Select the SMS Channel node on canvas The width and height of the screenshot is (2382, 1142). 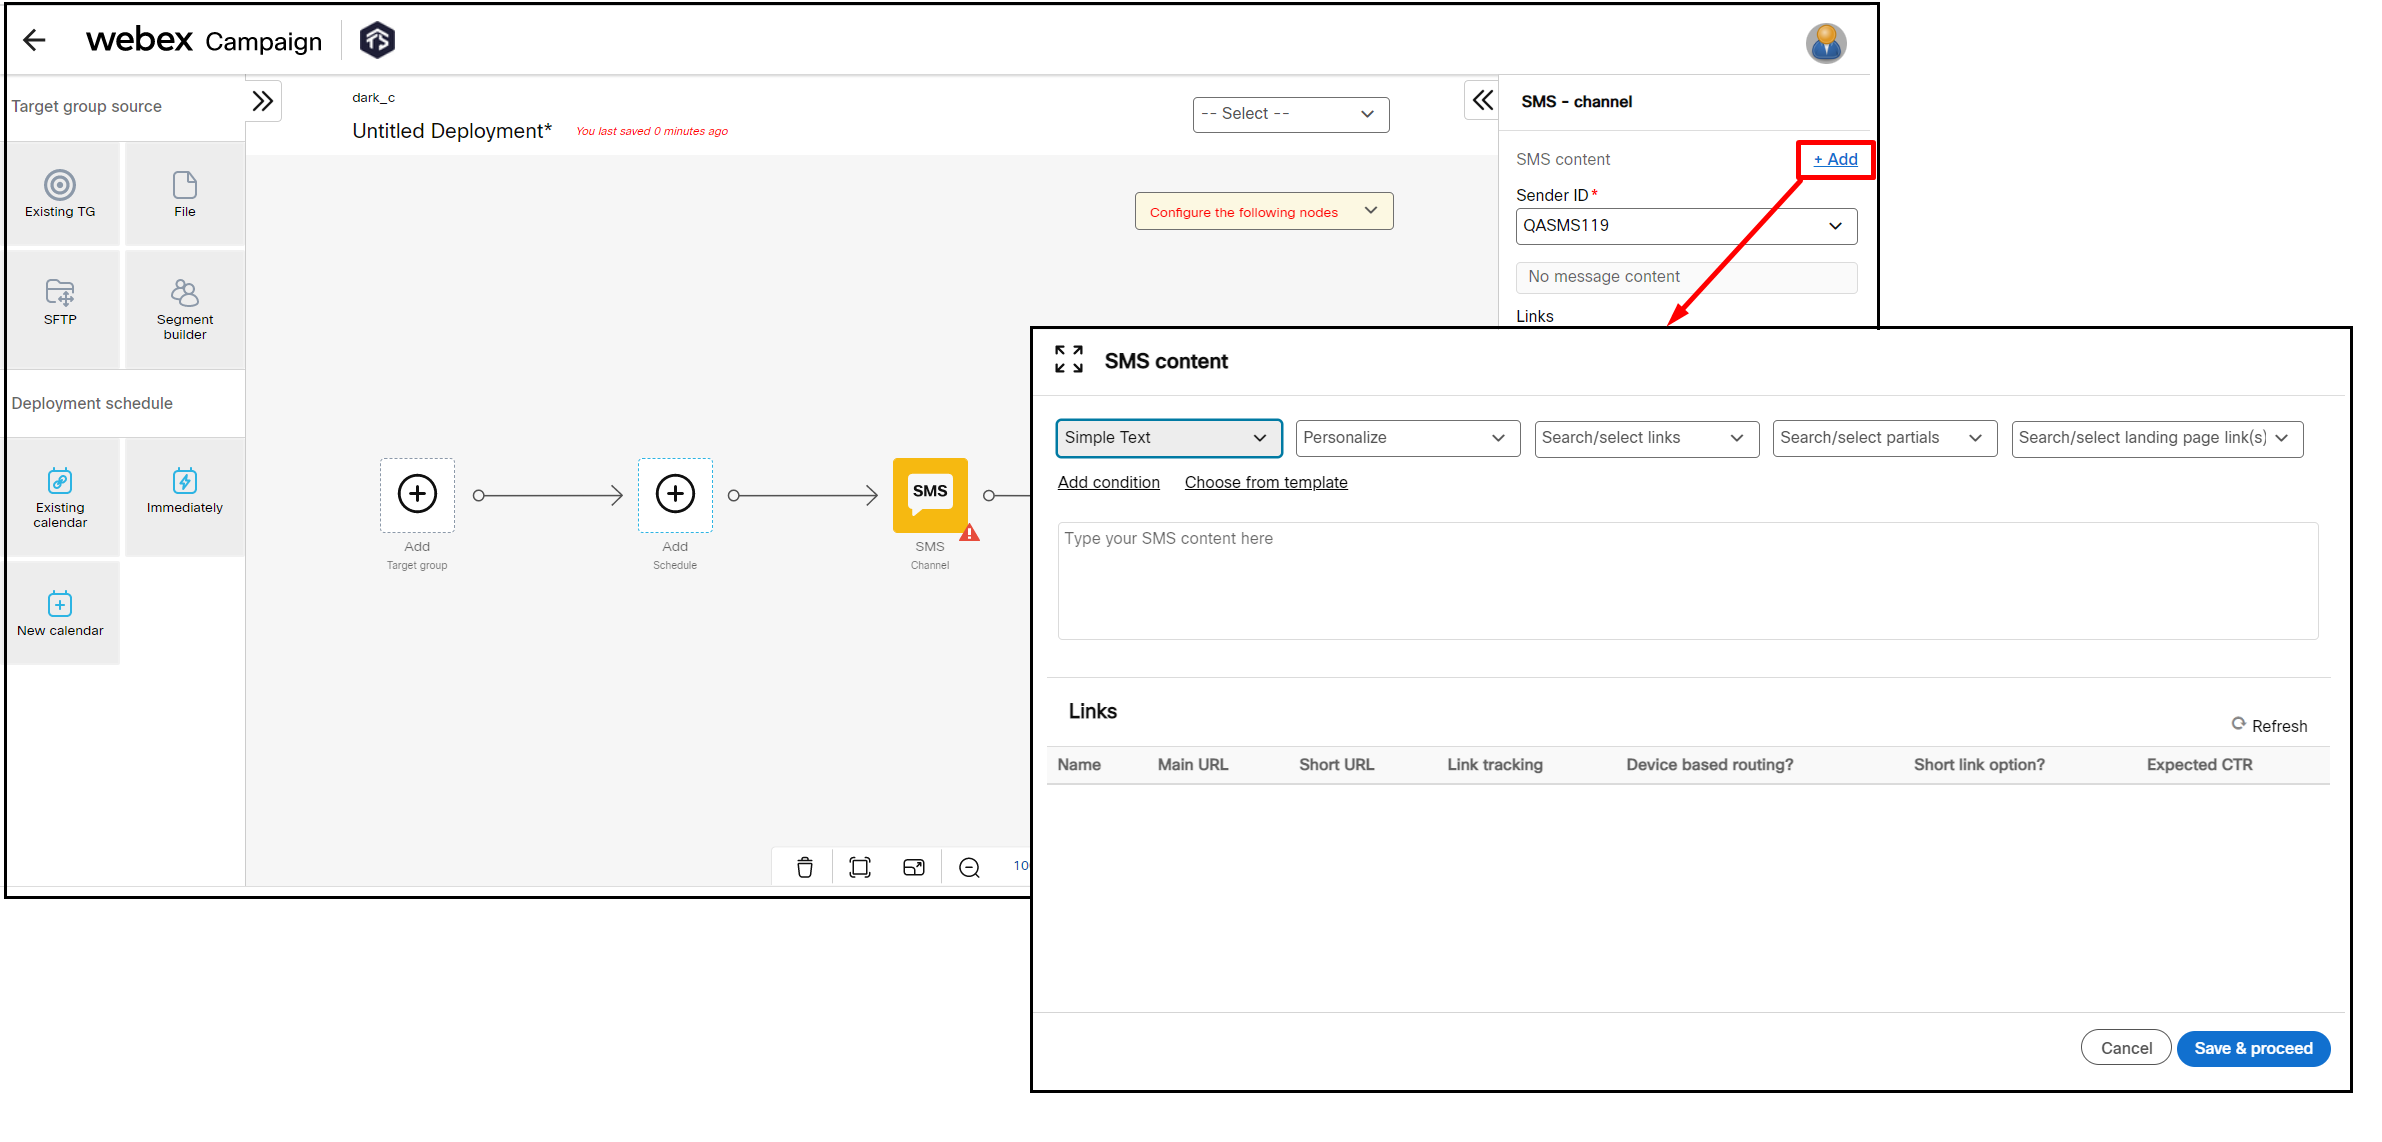tap(930, 494)
